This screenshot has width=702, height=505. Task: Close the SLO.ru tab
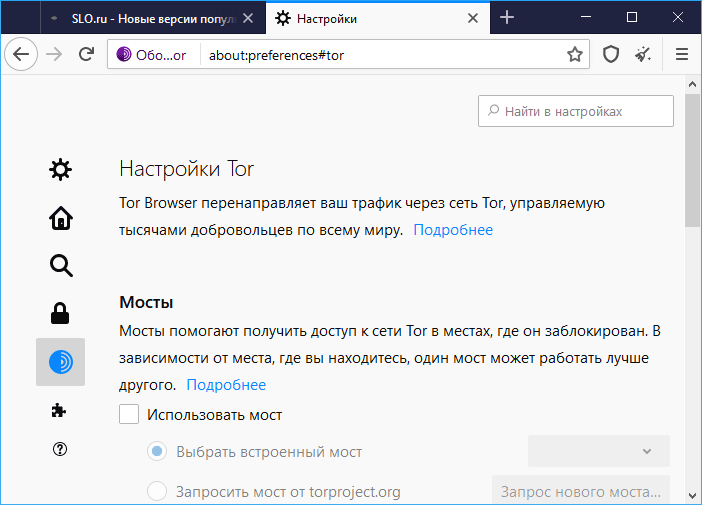248,18
